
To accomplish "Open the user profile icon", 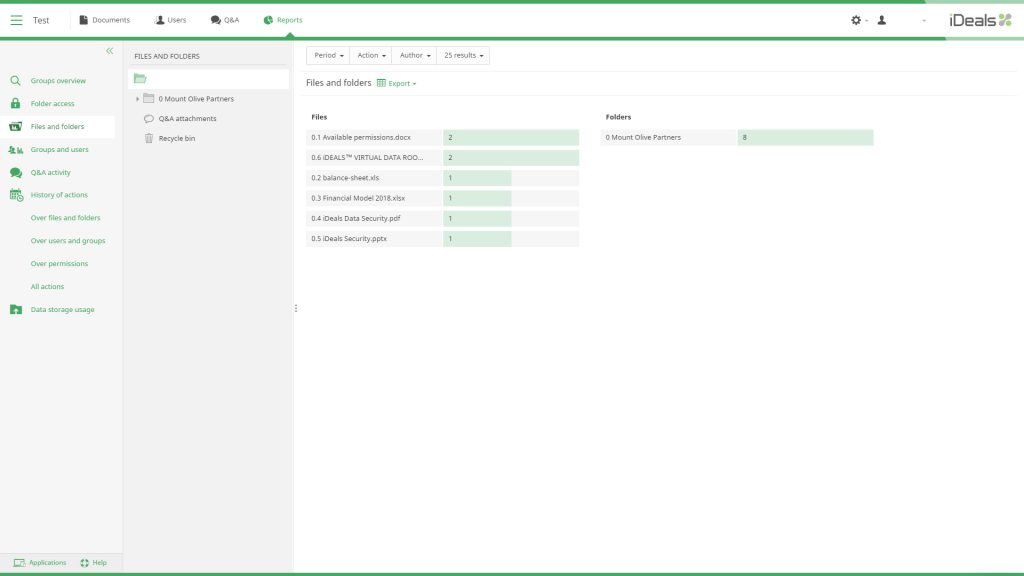I will 882,20.
